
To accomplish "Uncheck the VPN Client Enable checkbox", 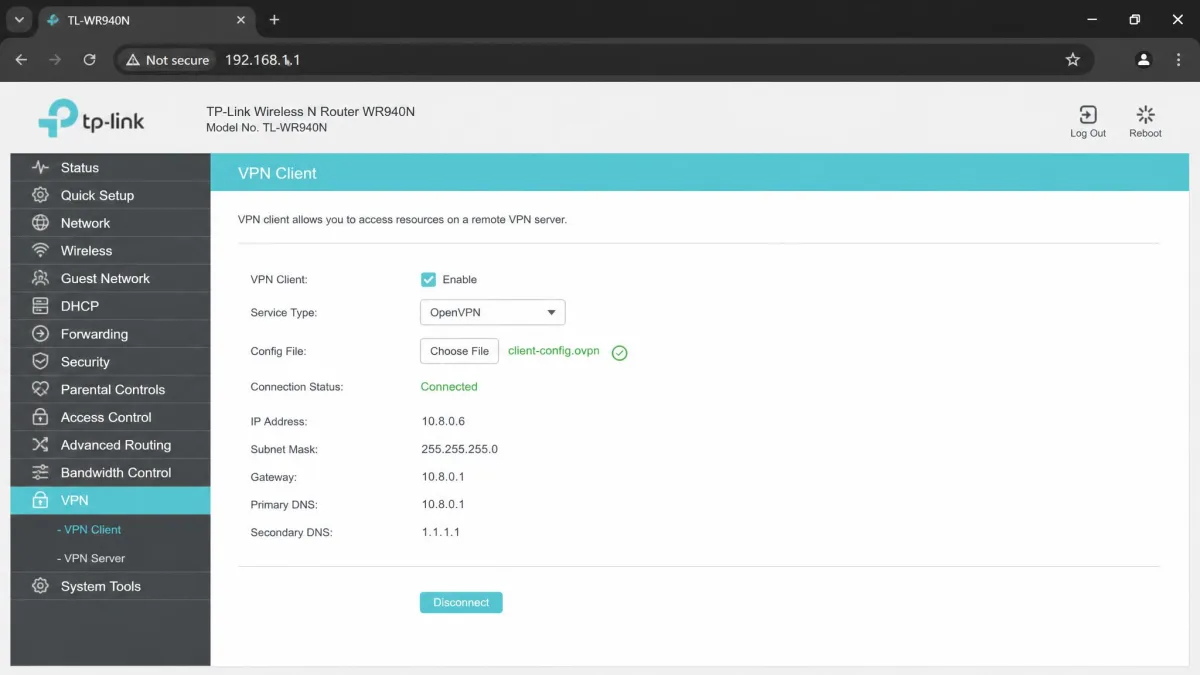I will (x=429, y=279).
